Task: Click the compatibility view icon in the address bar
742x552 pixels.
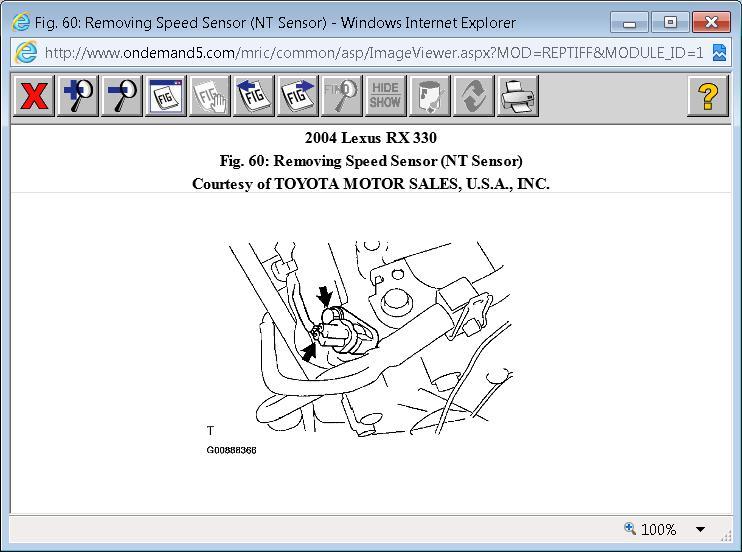Action: [719, 53]
